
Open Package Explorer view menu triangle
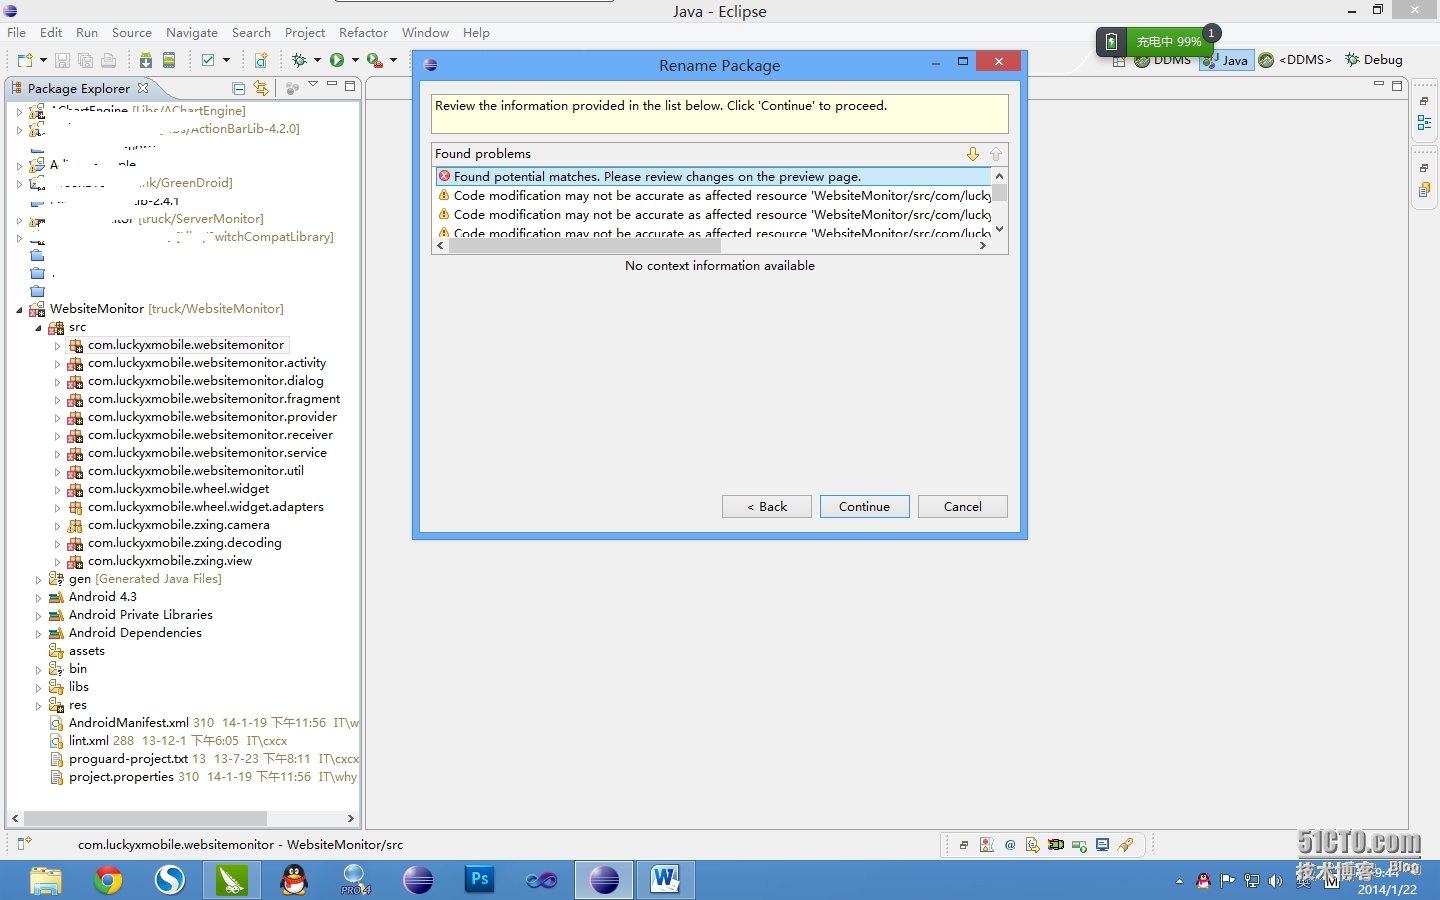coord(313,84)
